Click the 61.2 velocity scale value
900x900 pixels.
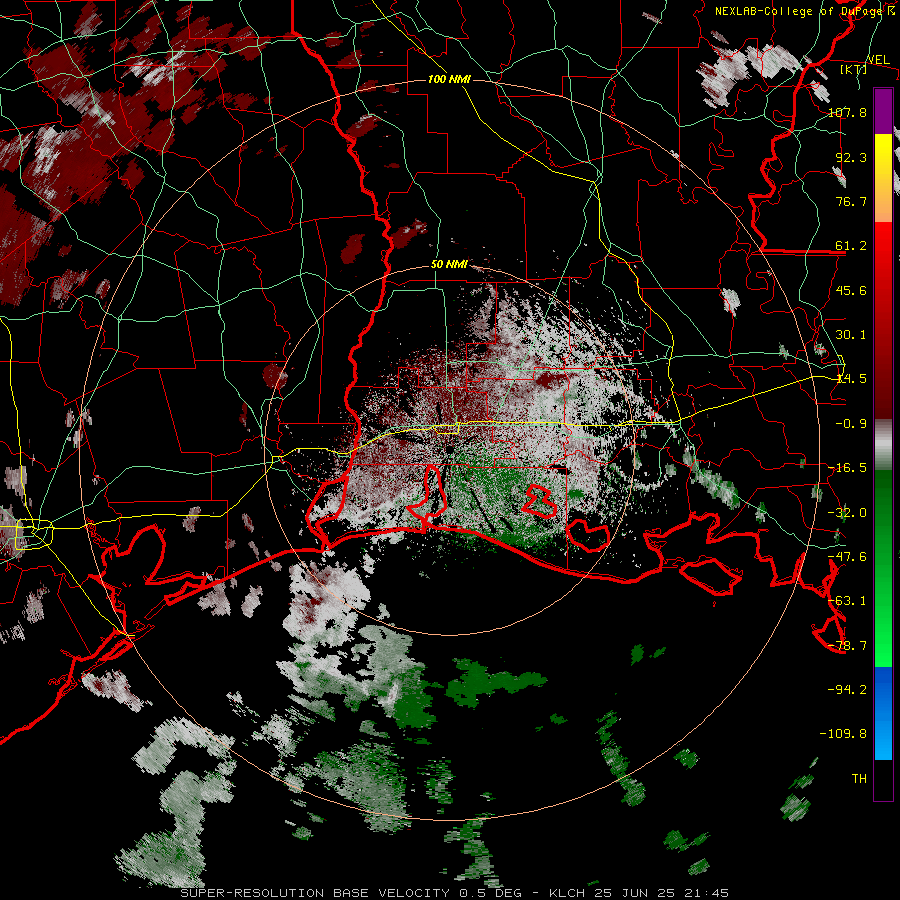pyautogui.click(x=851, y=246)
